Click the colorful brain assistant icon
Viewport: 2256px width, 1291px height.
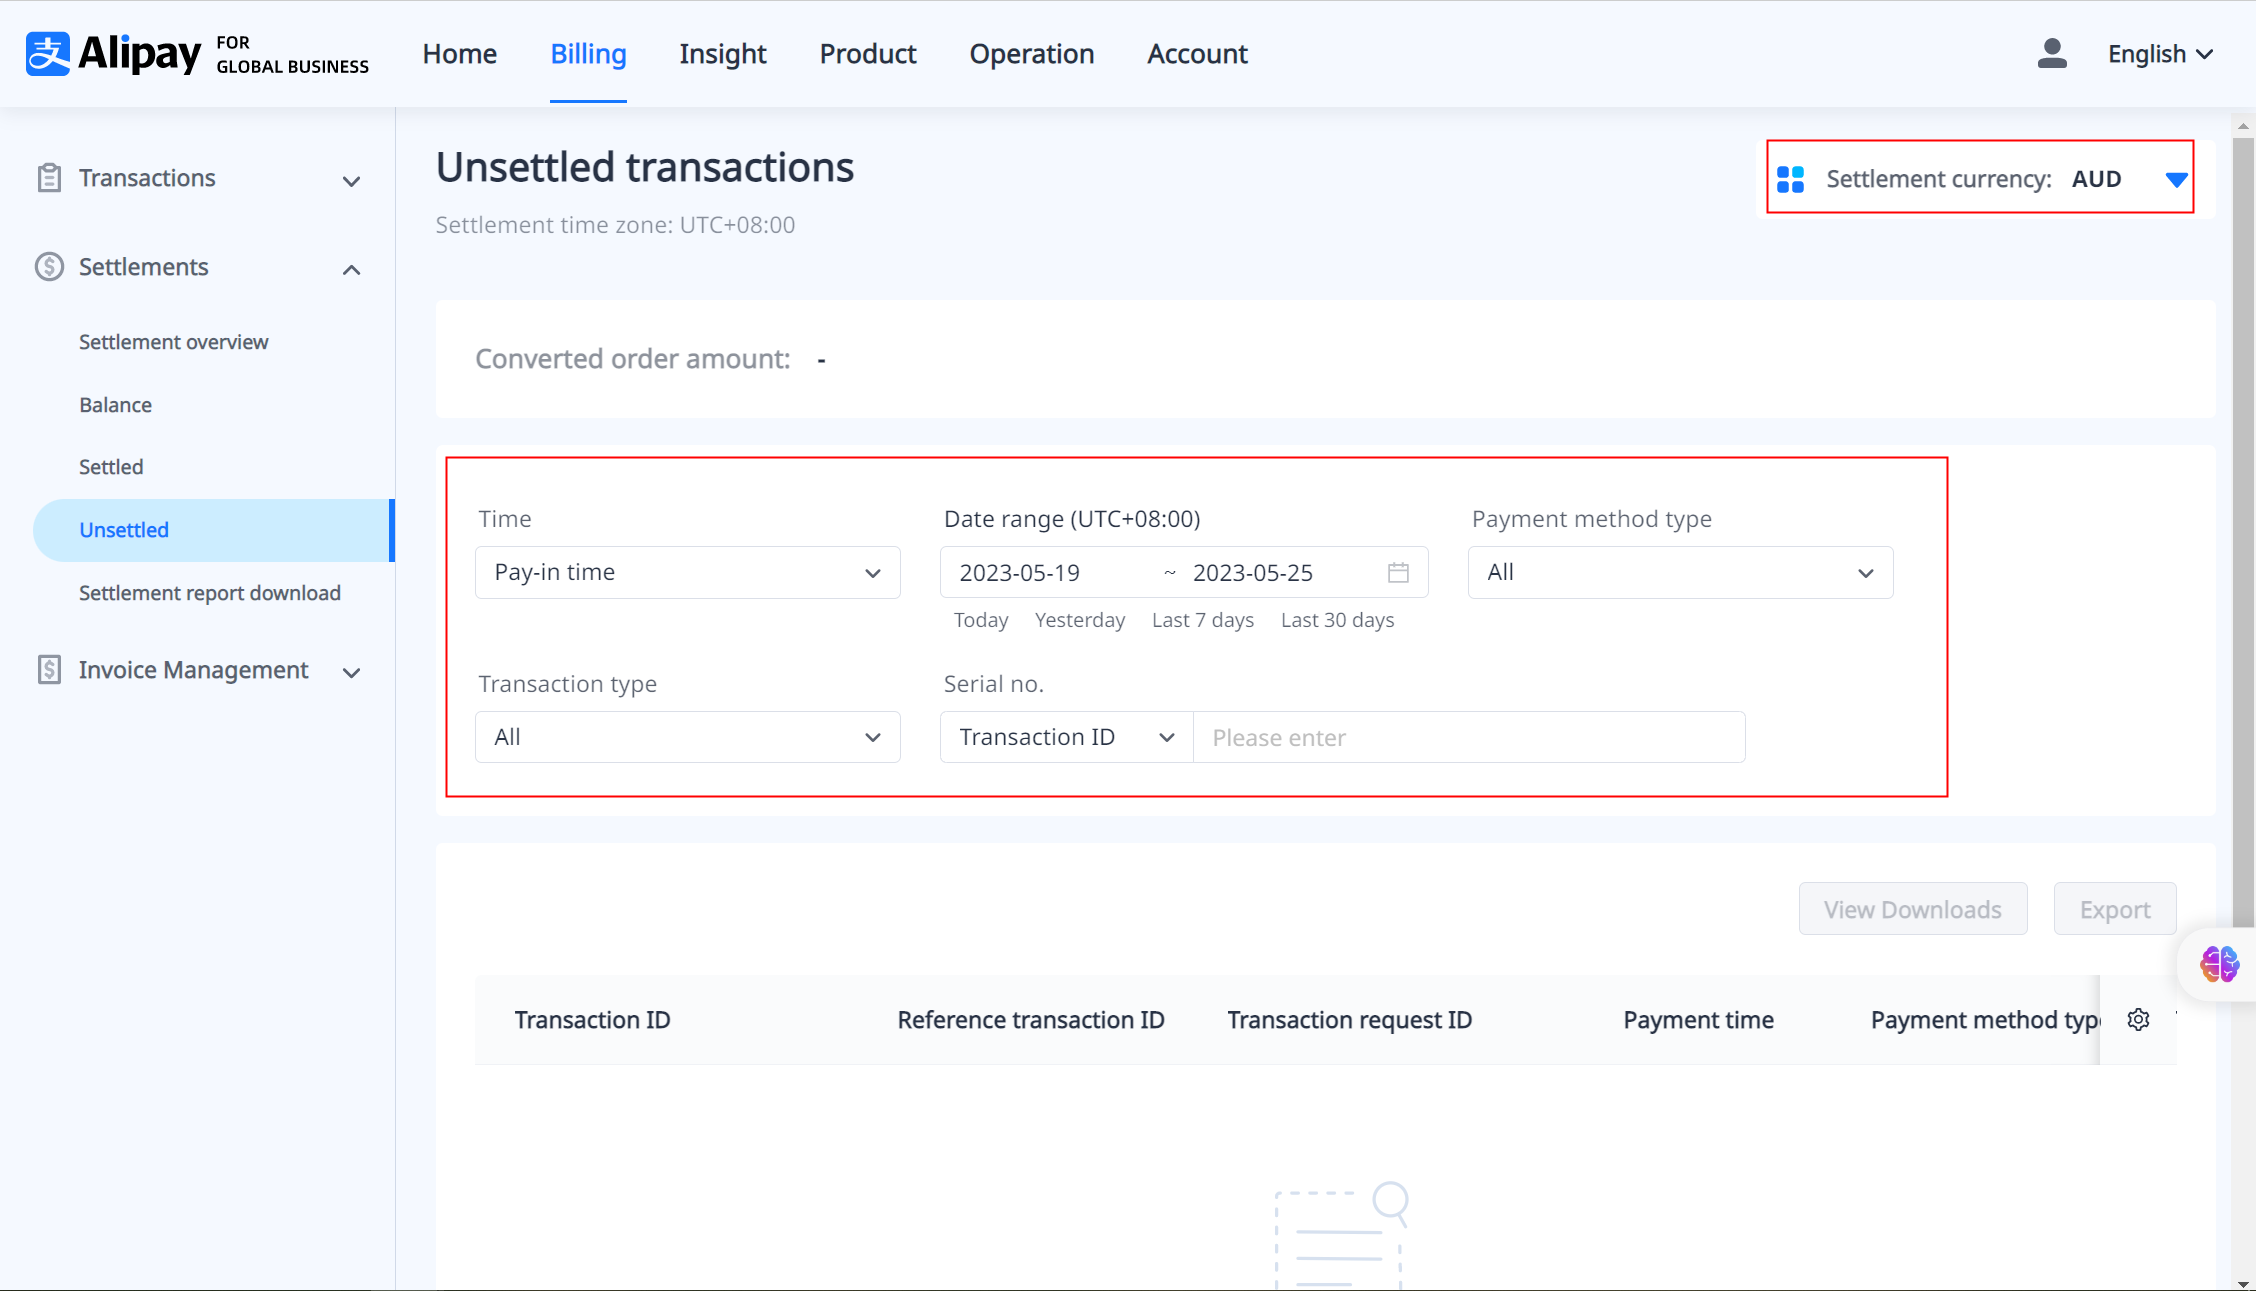click(2219, 964)
